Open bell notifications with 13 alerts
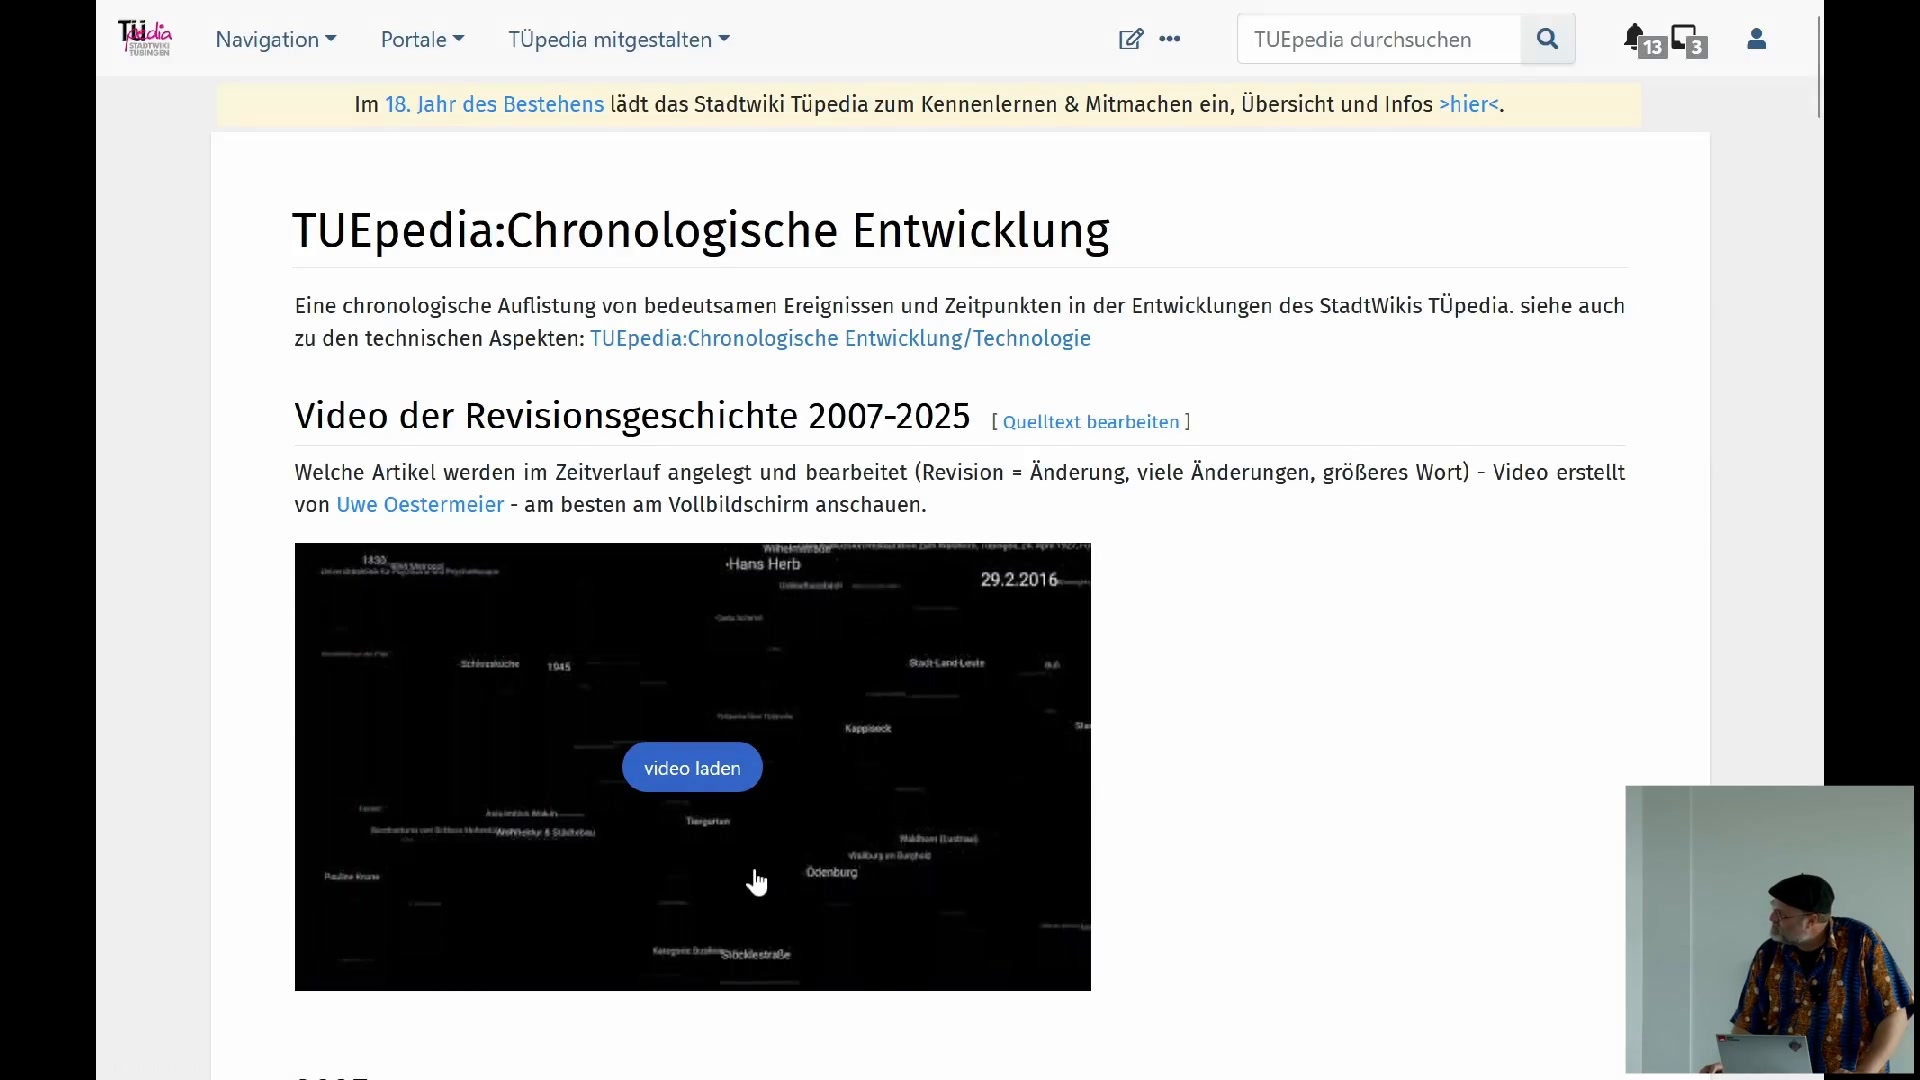The image size is (1920, 1080). coord(1642,40)
